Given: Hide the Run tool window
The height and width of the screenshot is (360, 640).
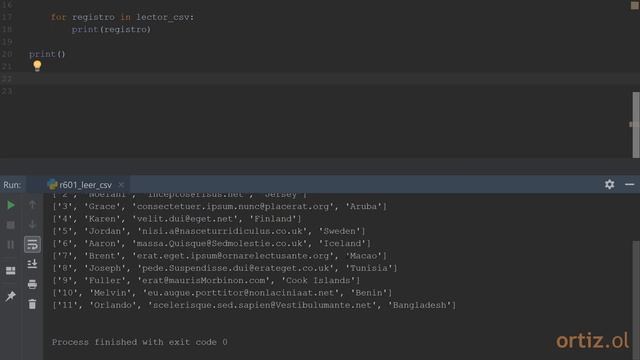Looking at the screenshot, I should pos(629,184).
